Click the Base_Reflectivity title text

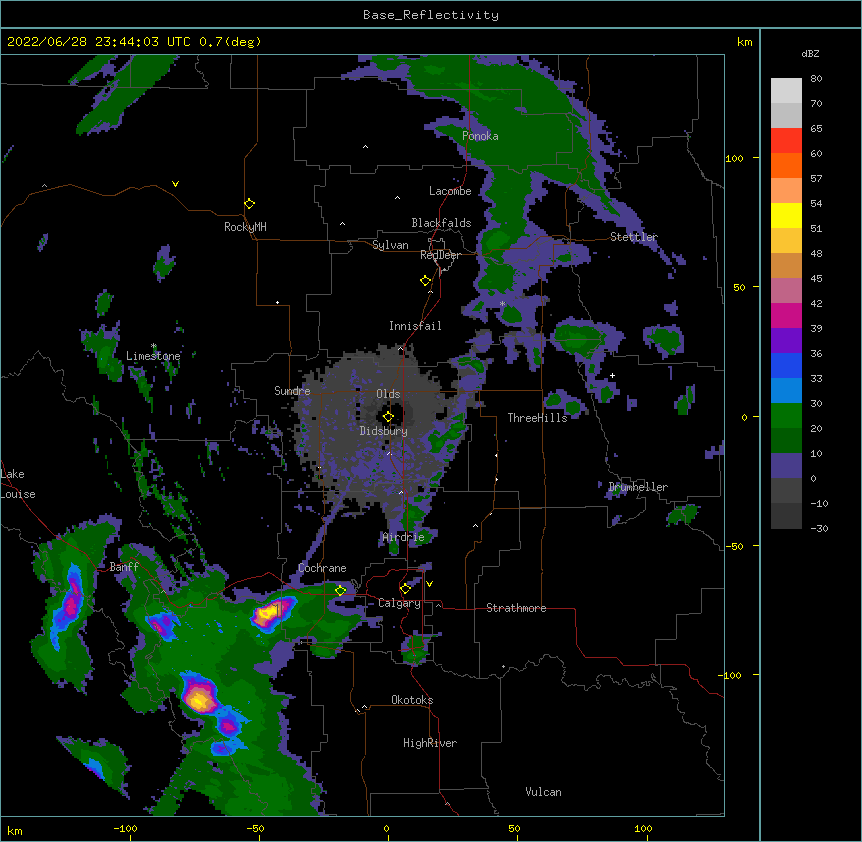tap(431, 15)
